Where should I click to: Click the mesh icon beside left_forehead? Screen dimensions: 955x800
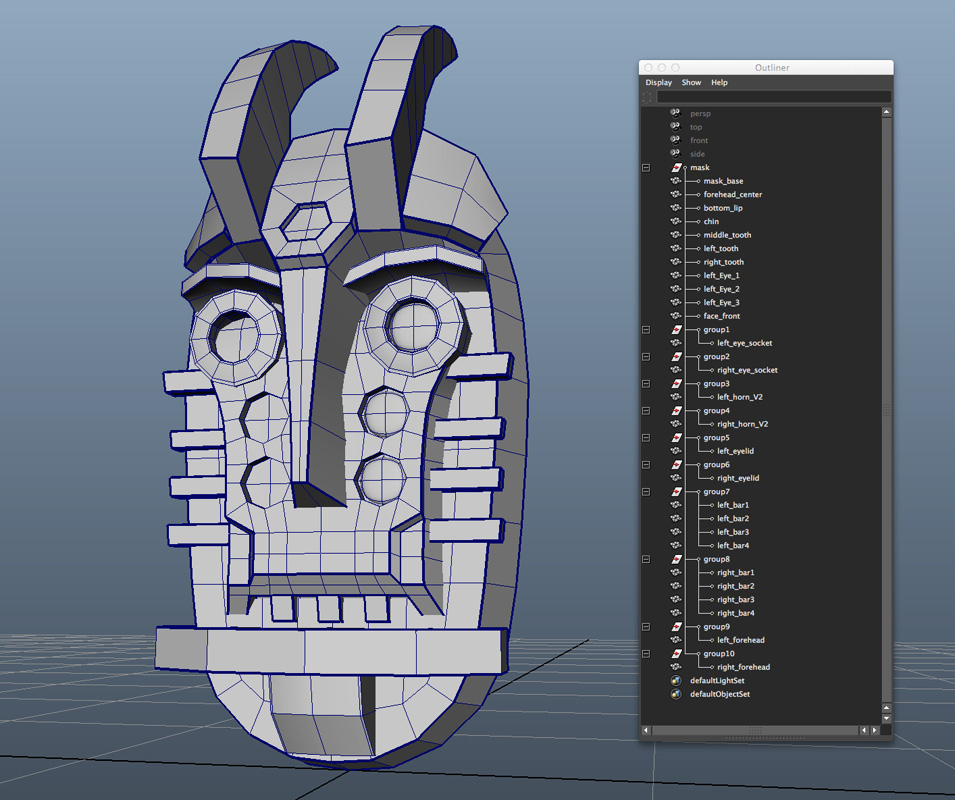click(x=675, y=640)
